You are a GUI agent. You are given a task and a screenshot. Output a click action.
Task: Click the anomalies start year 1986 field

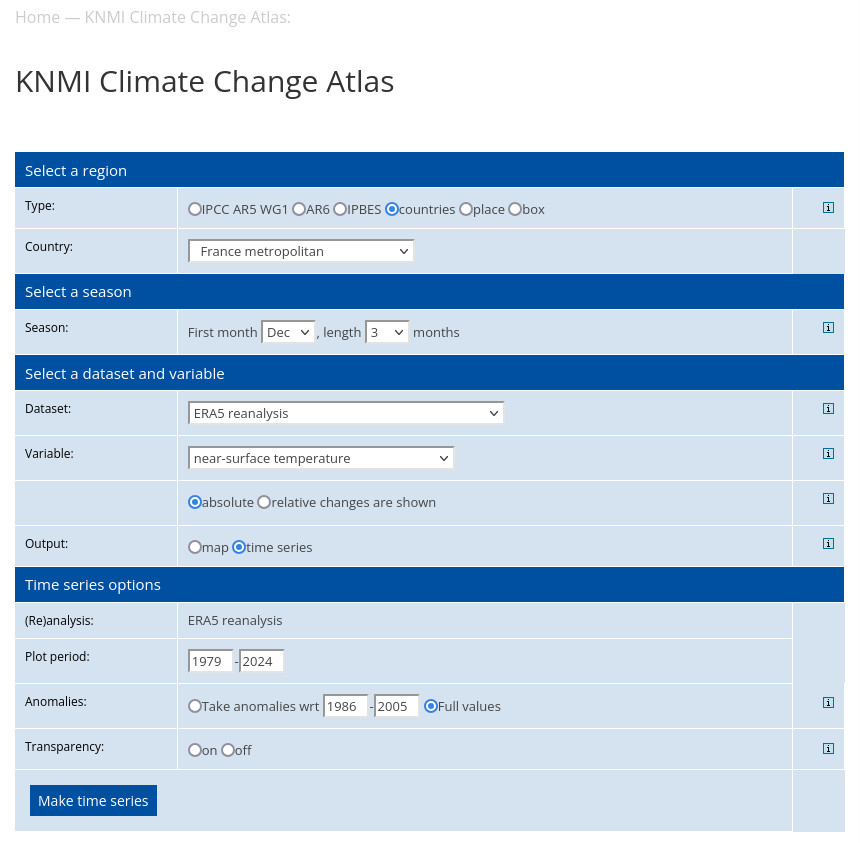[x=346, y=706]
